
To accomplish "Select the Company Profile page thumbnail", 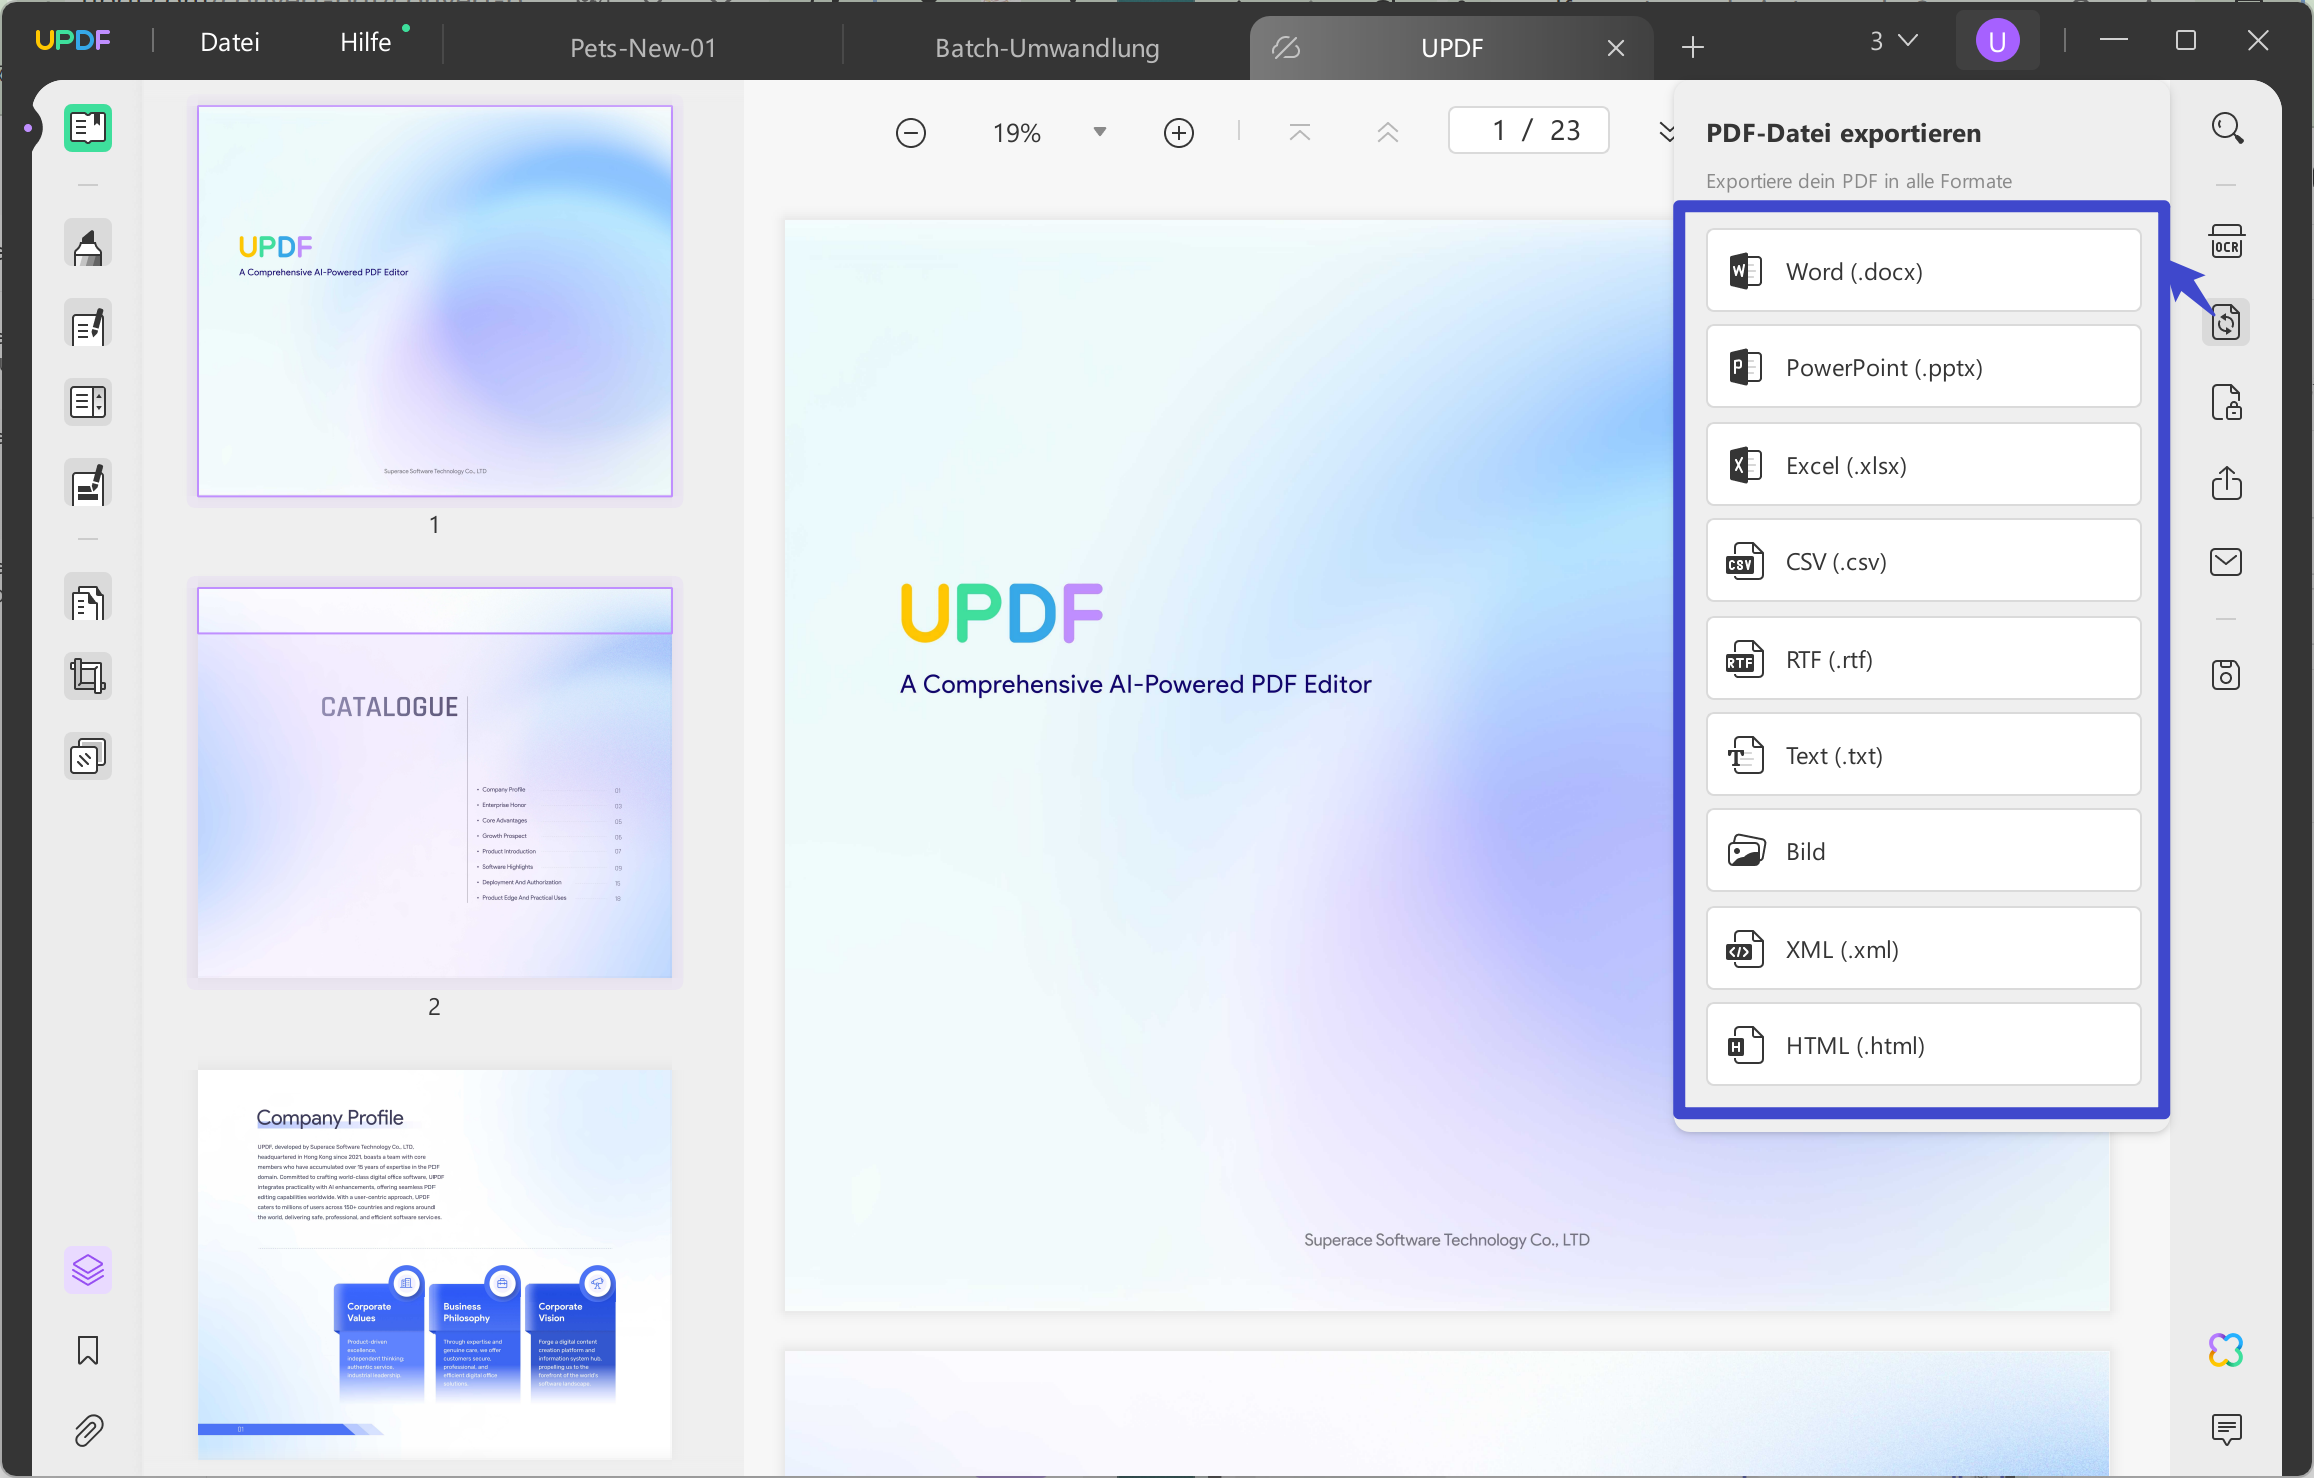I will point(435,1264).
